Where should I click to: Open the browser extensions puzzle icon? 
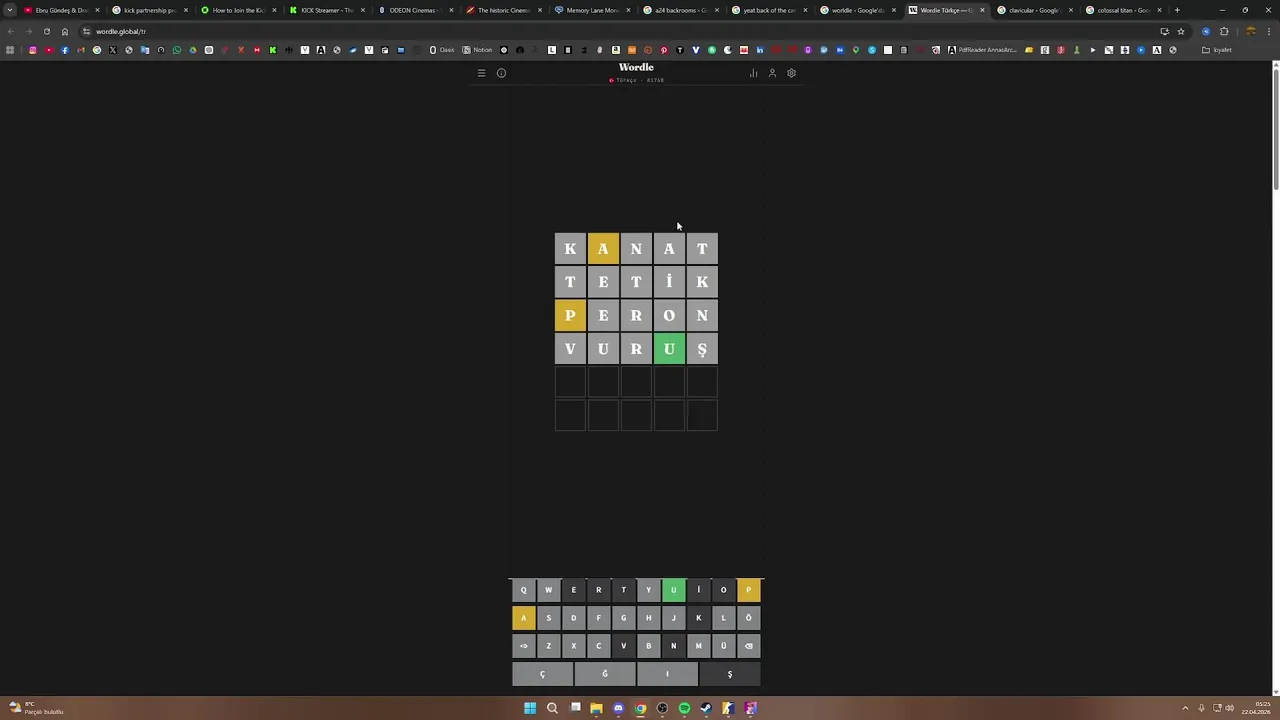pos(1224,31)
